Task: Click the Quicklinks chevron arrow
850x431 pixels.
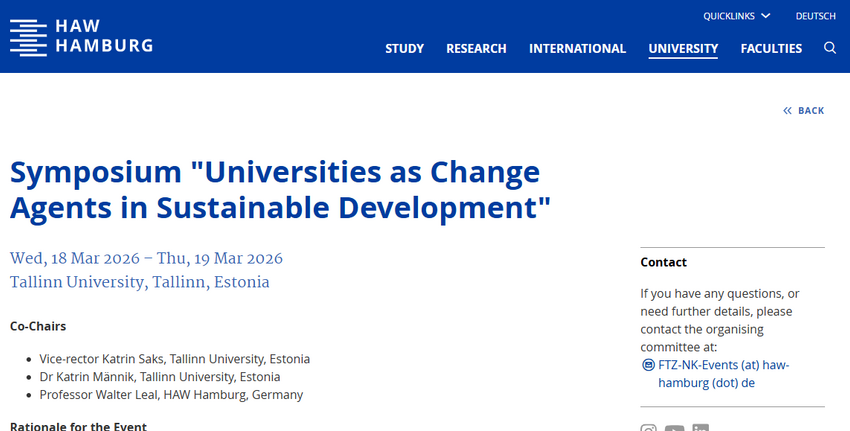Action: click(x=766, y=16)
